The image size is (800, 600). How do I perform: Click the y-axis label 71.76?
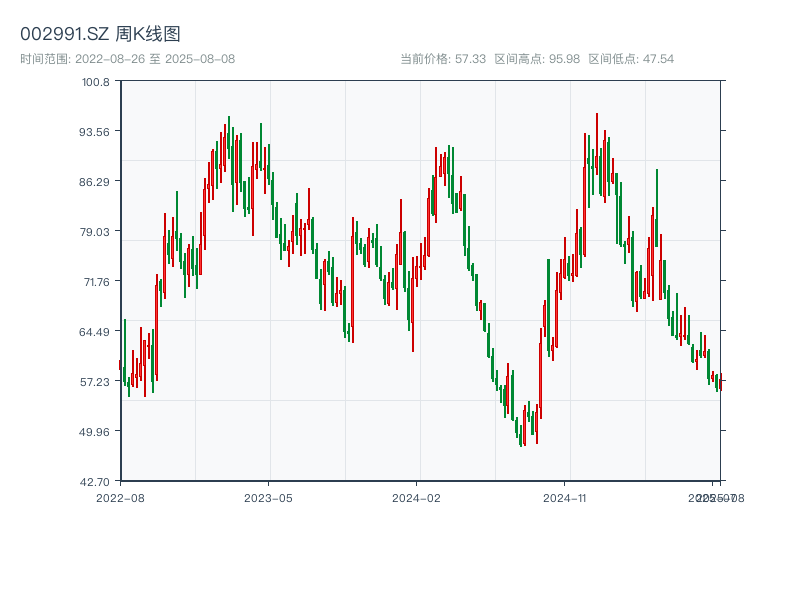pyautogui.click(x=96, y=282)
